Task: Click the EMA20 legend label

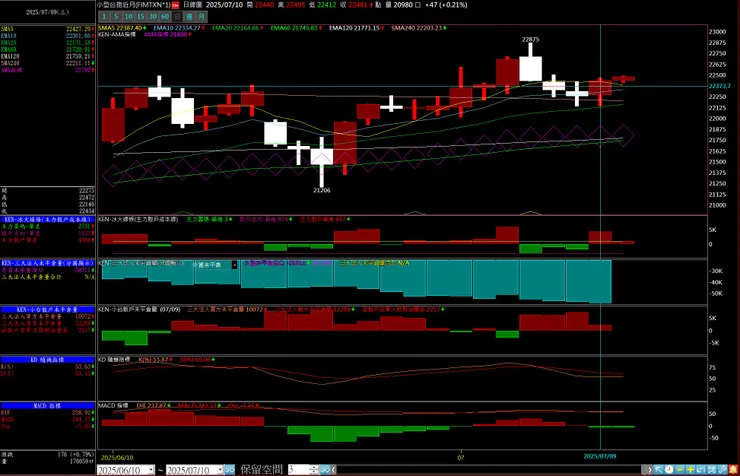Action: (x=237, y=28)
